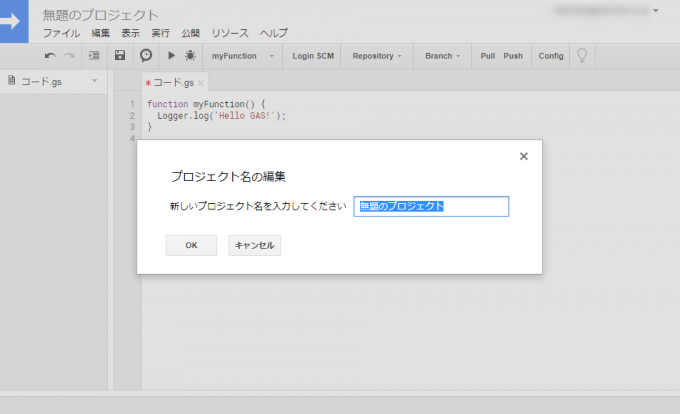Click the redo arrow icon
Screen dimensions: 680x414
[69, 55]
